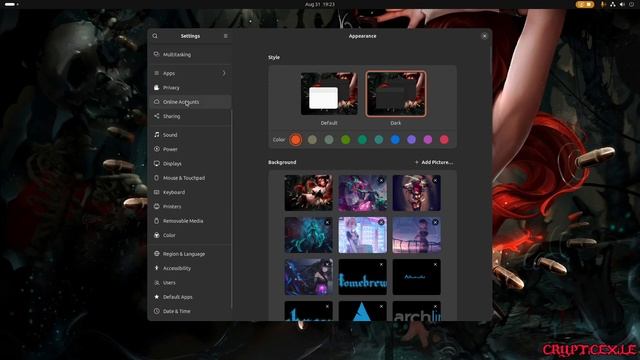Select the Homebrew wallpaper thumbnail
Viewport: 640px width, 360px height.
pyautogui.click(x=362, y=277)
